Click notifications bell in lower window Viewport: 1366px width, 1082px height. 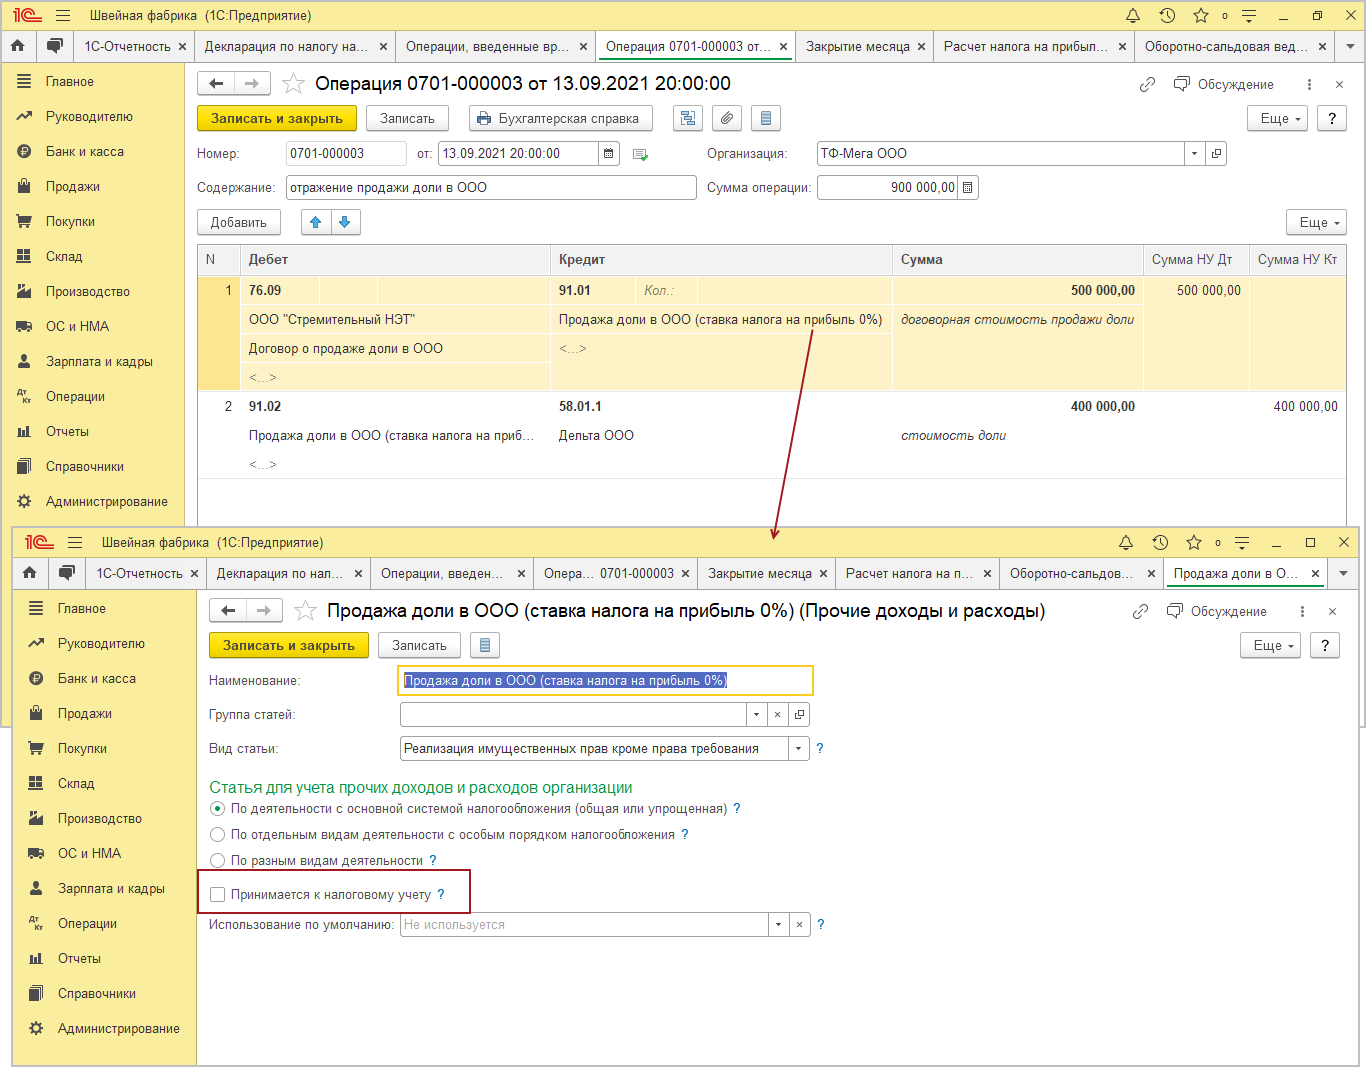point(1126,542)
